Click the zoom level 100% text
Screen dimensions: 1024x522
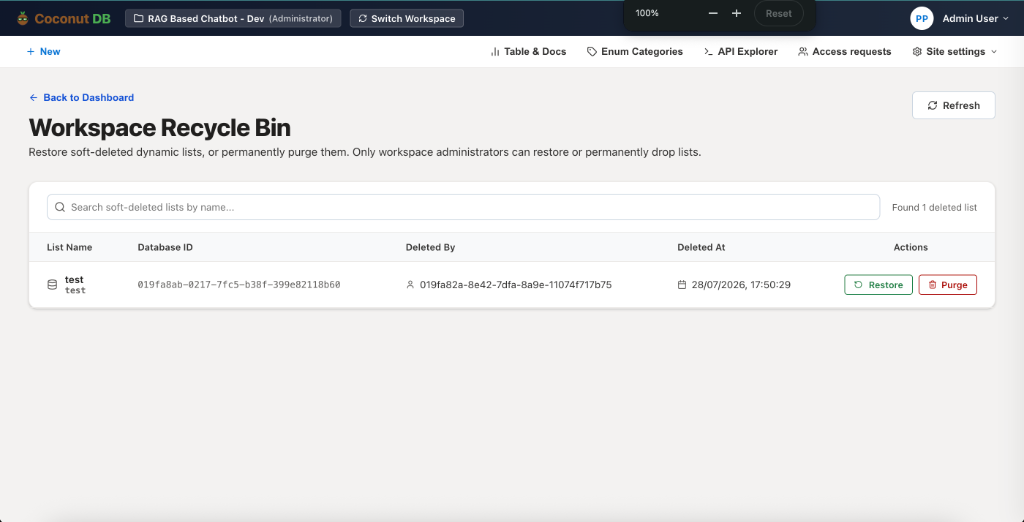(647, 13)
